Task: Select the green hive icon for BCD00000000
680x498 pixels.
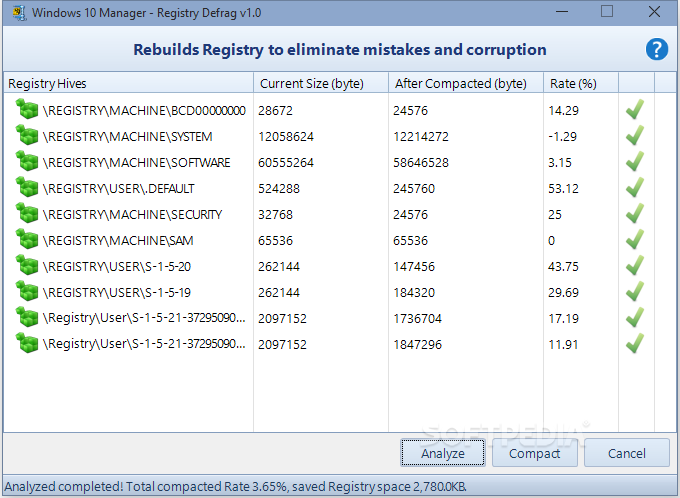Action: (x=27, y=109)
